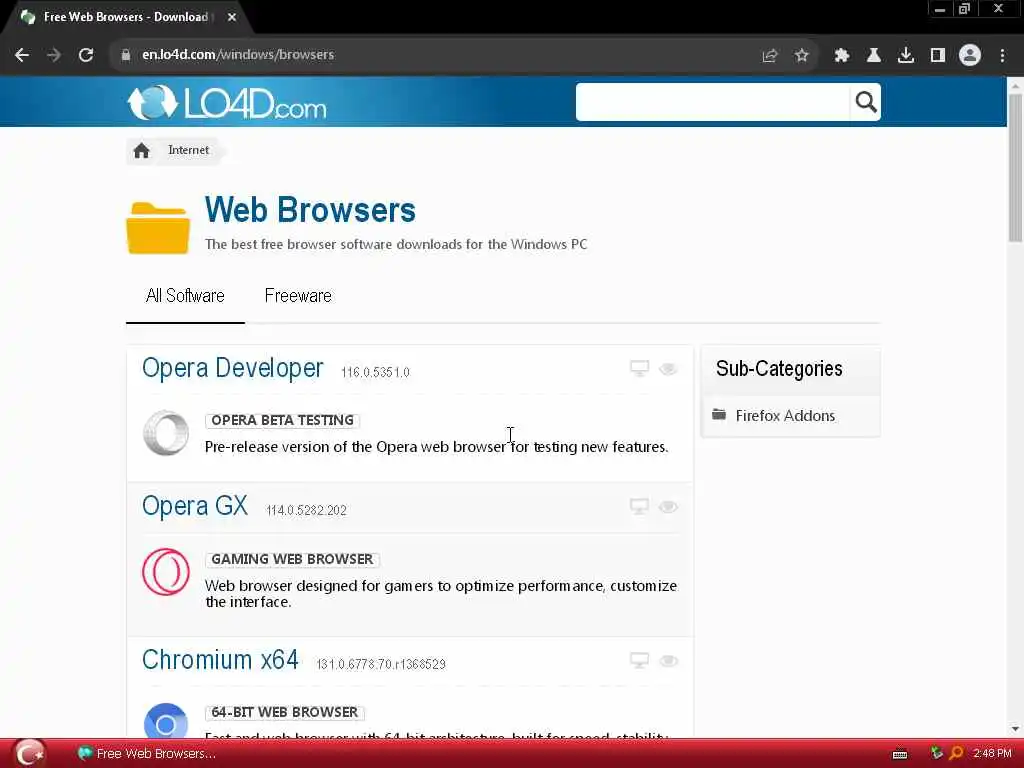Click the LO4D.com logo

click(227, 103)
